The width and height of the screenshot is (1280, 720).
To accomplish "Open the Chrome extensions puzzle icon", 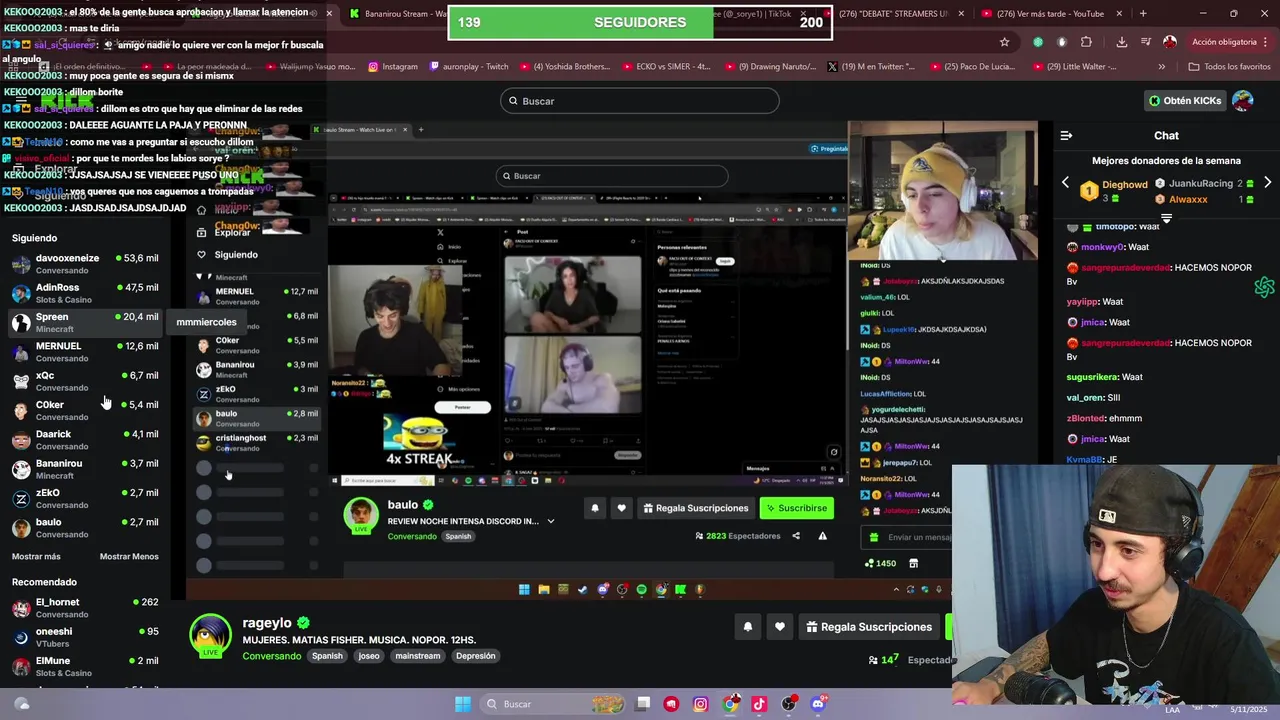I will pyautogui.click(x=1086, y=42).
